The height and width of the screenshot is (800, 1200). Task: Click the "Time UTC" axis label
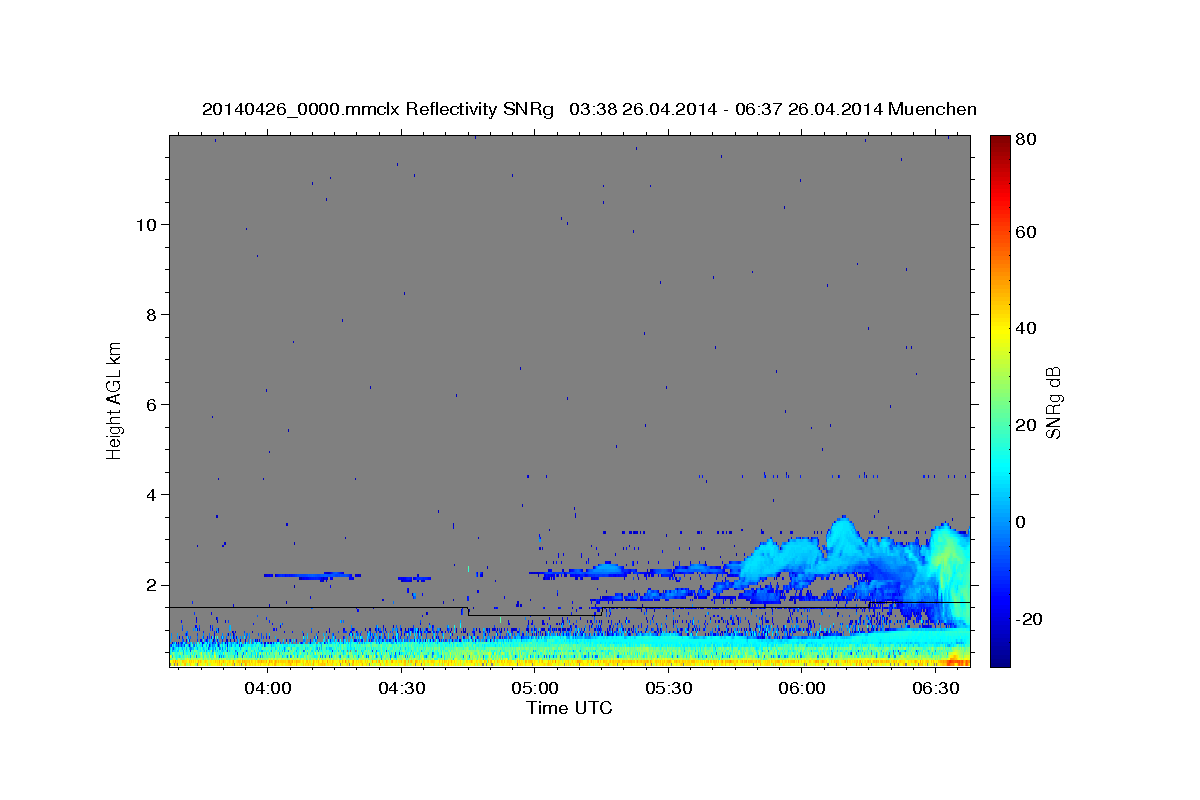pyautogui.click(x=569, y=708)
